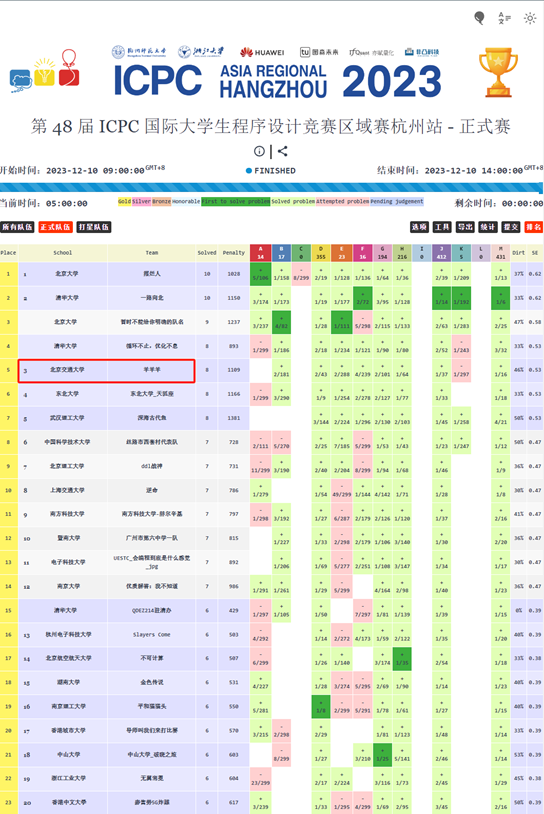
Task: Click the Huawei sponsor logo
Action: pos(262,52)
